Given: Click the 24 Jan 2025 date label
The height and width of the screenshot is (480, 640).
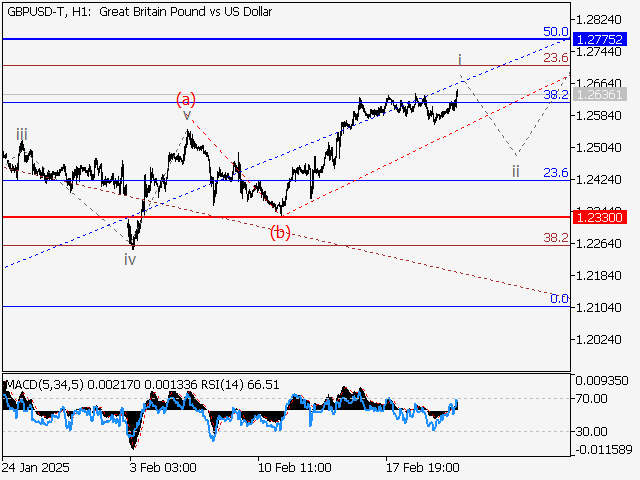Looking at the screenshot, I should pyautogui.click(x=35, y=467).
